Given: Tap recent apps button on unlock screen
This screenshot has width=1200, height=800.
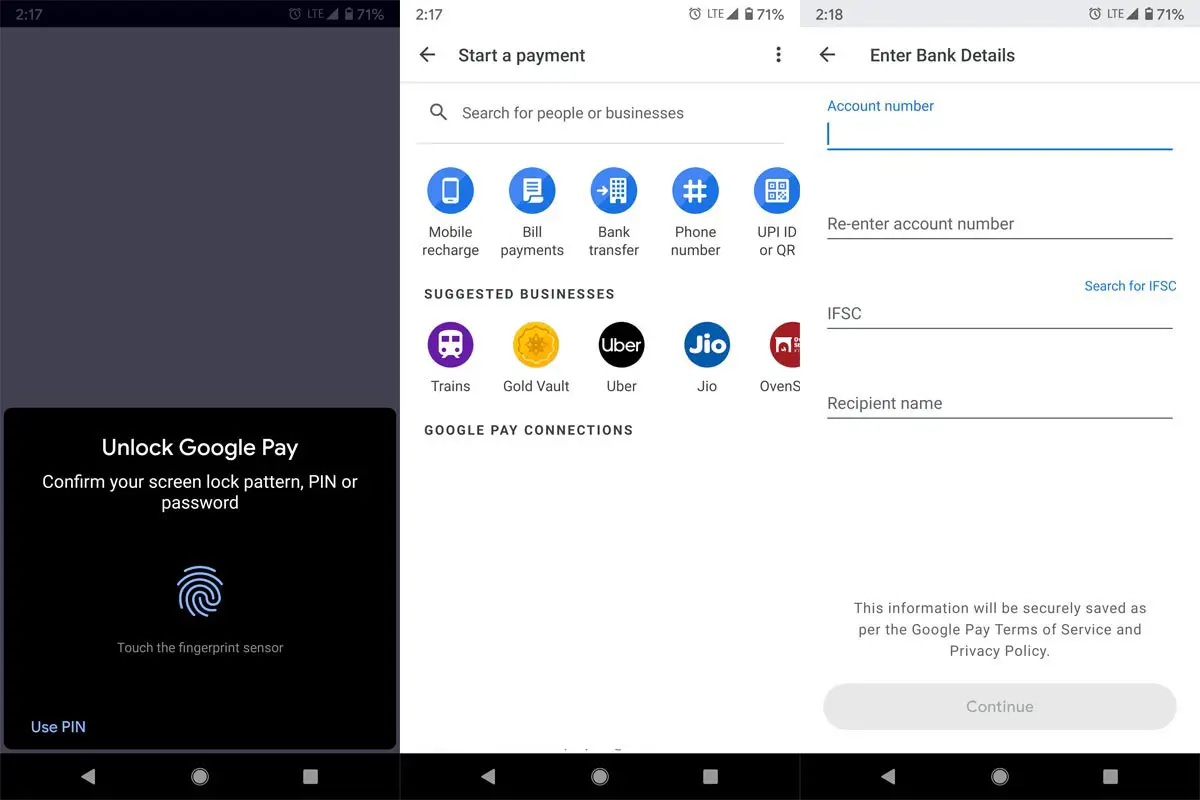Looking at the screenshot, I should [310, 776].
